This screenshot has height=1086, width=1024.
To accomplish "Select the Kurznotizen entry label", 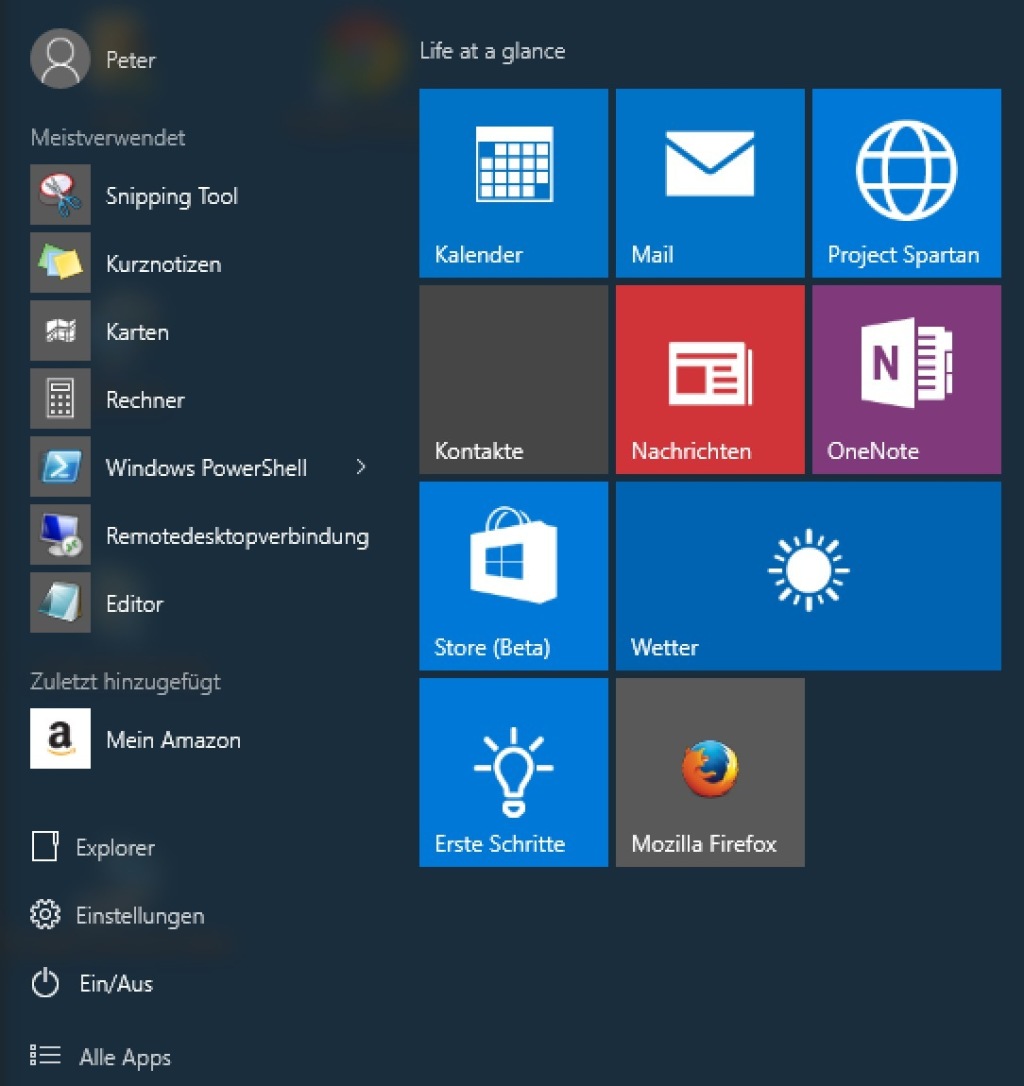I will tap(164, 264).
